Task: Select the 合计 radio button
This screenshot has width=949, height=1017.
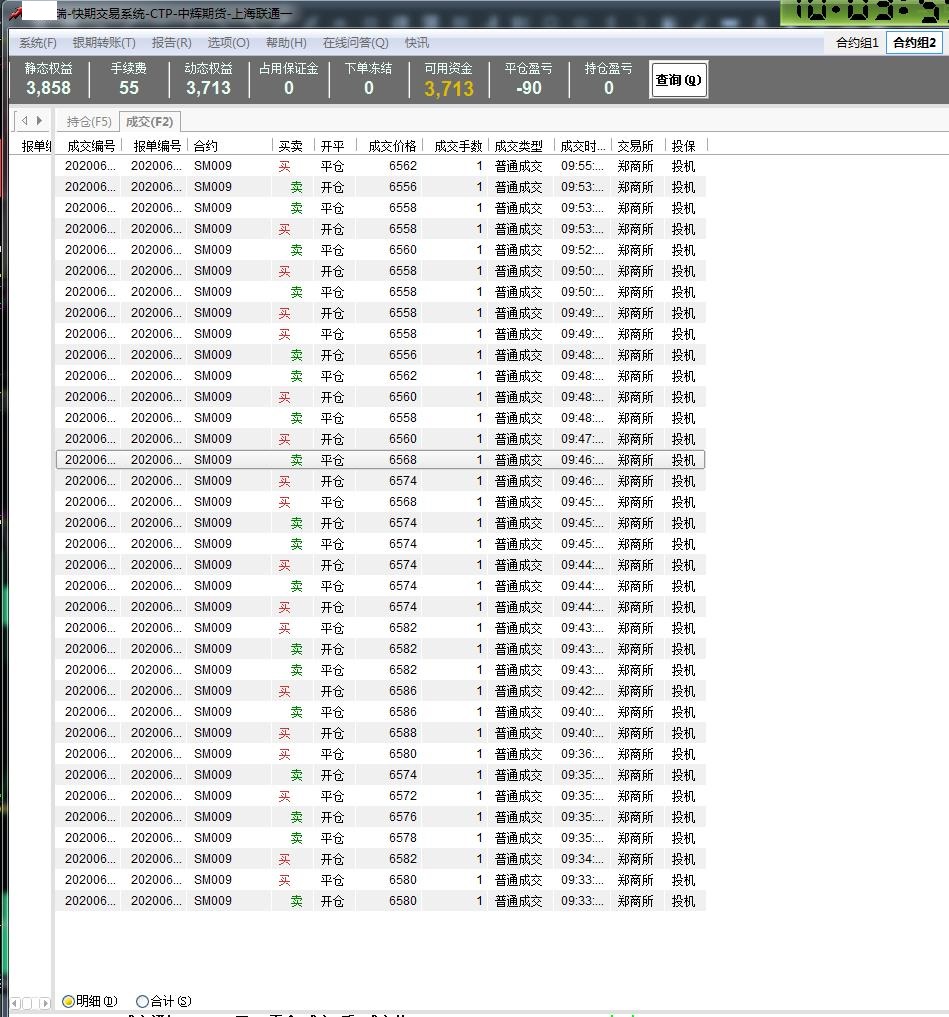Action: pyautogui.click(x=142, y=1001)
